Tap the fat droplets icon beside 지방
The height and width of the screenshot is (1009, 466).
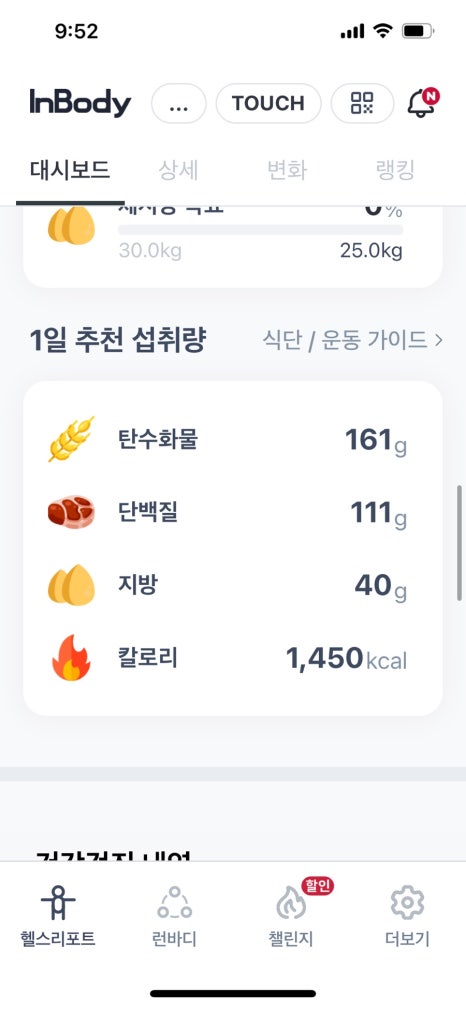point(71,585)
